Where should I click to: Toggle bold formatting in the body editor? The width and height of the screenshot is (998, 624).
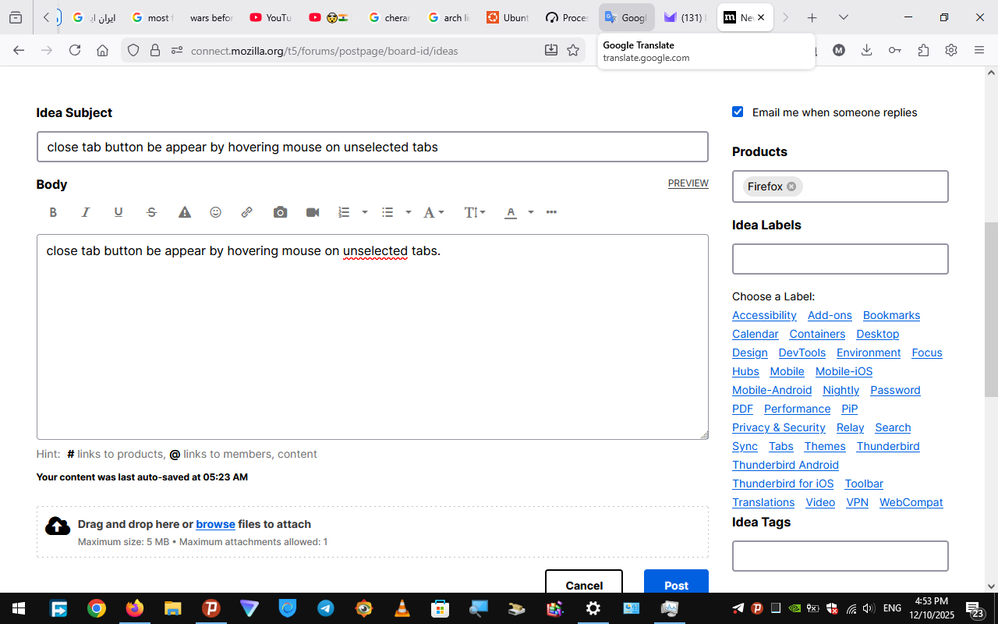[x=53, y=212]
